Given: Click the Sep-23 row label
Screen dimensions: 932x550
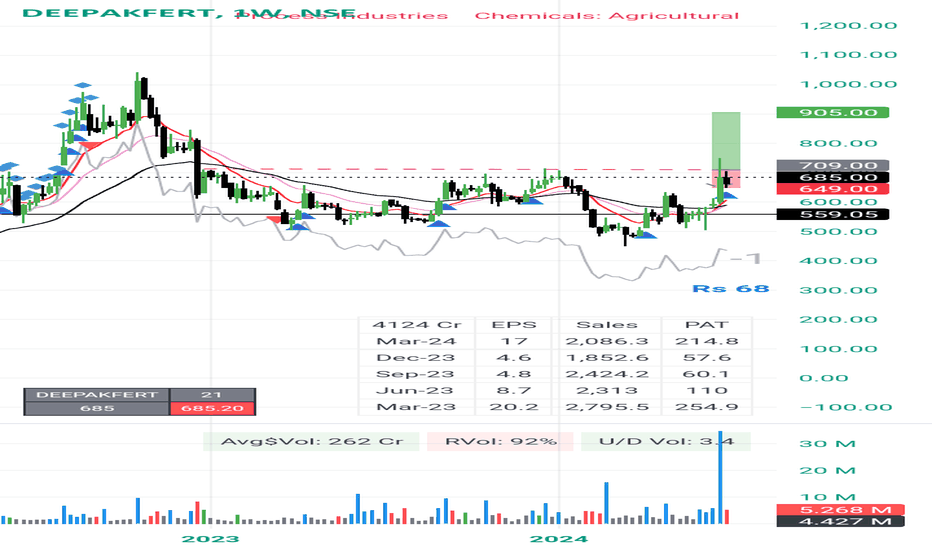Looking at the screenshot, I should 417,374.
